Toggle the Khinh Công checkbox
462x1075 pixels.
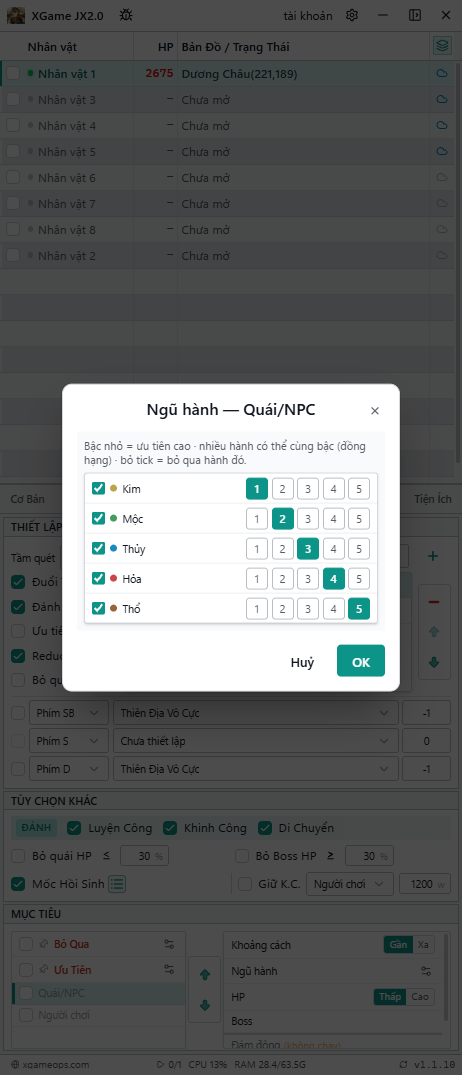(170, 828)
